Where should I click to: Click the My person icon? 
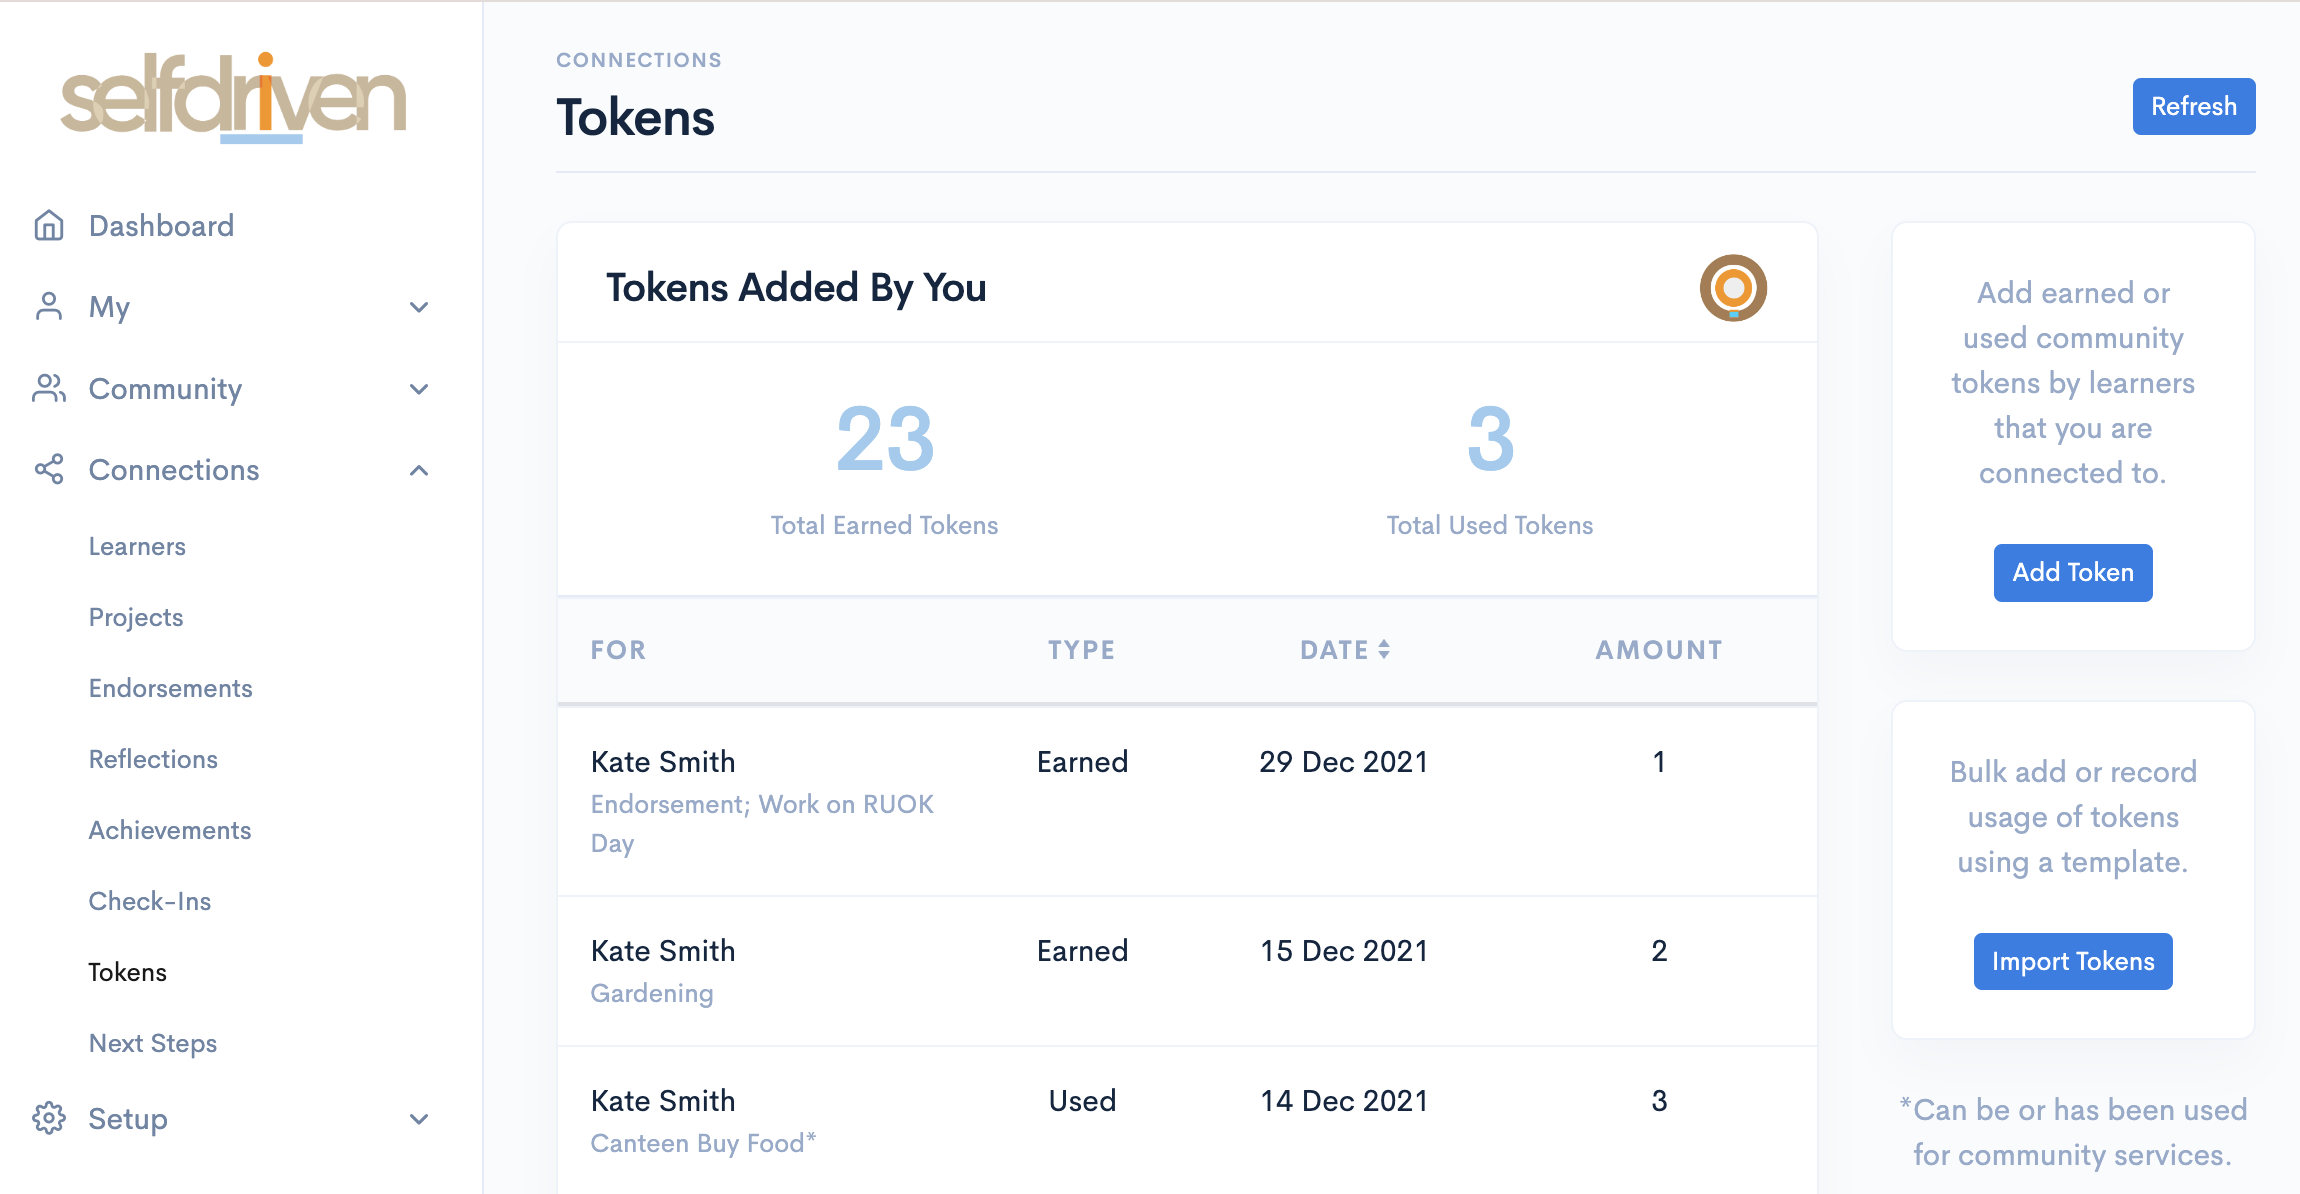click(x=49, y=307)
